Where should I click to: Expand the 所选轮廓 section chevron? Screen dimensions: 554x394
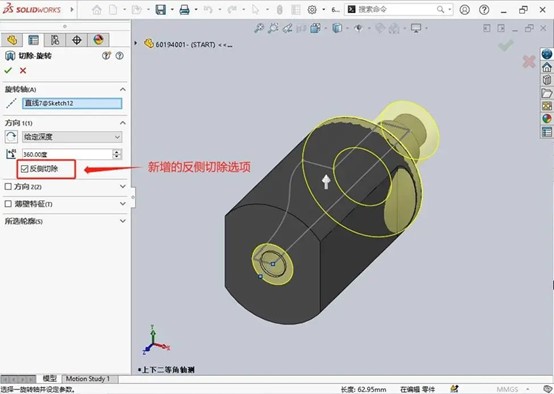[123, 221]
